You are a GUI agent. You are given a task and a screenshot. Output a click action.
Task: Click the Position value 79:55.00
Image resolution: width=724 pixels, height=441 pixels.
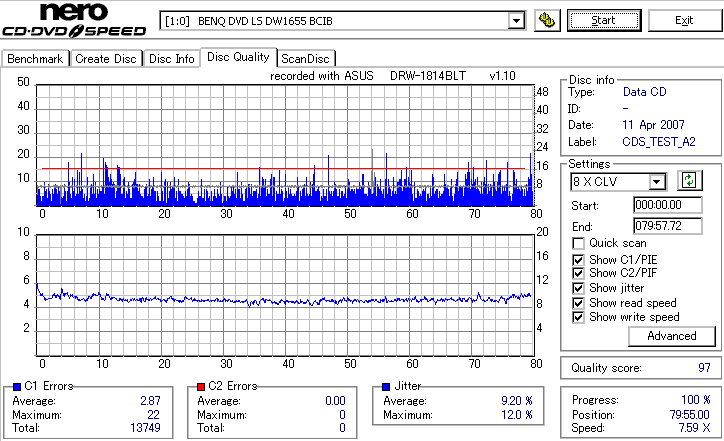pos(689,415)
